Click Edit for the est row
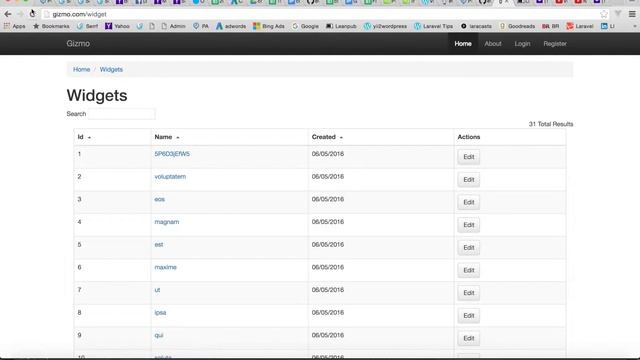 tap(469, 248)
